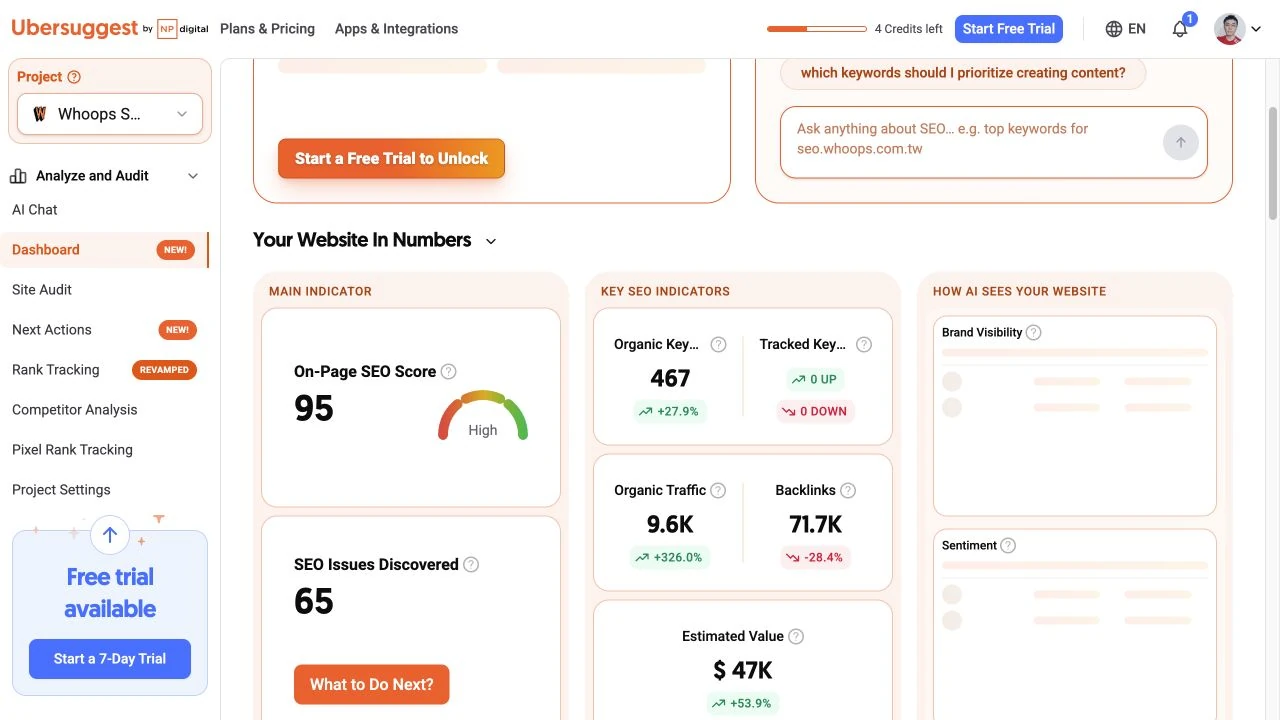
Task: Click On-Page SEO Score help icon
Action: [448, 371]
